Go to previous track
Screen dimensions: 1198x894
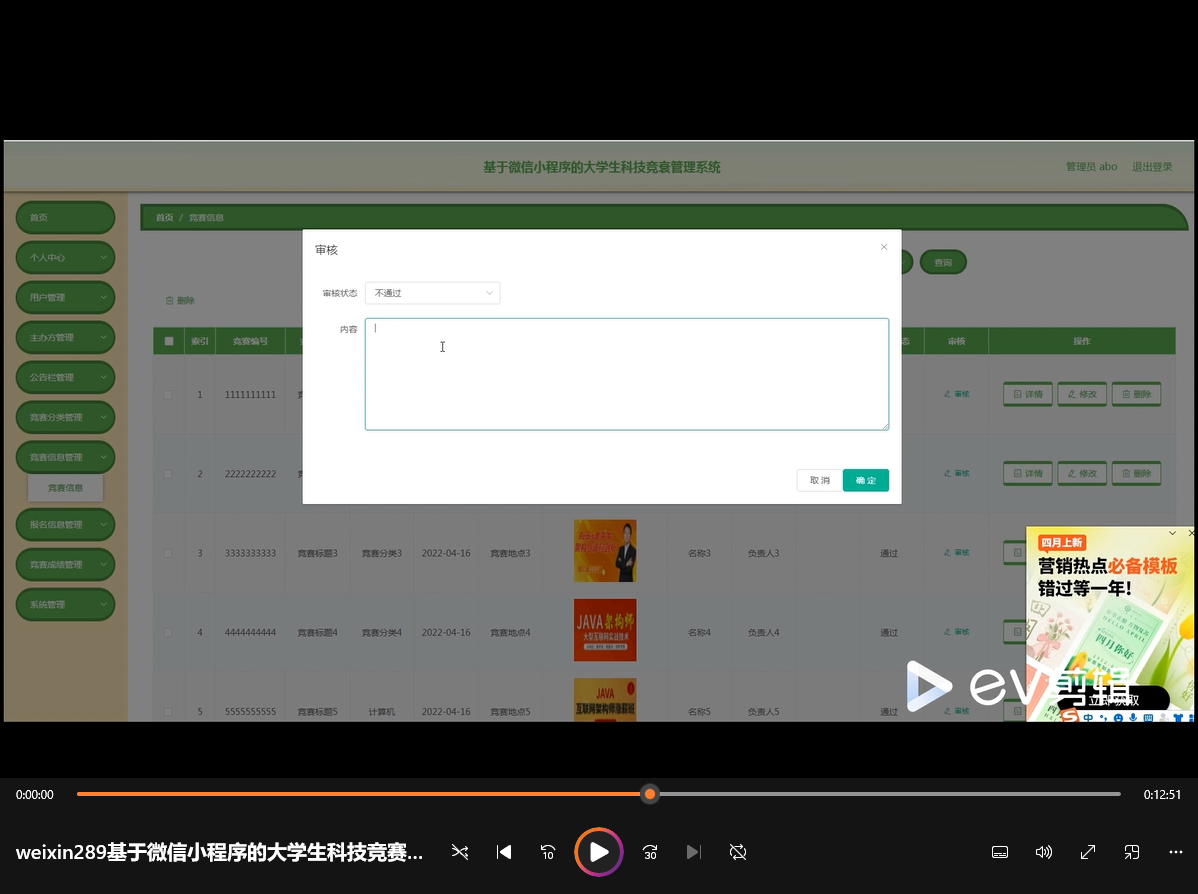point(503,852)
